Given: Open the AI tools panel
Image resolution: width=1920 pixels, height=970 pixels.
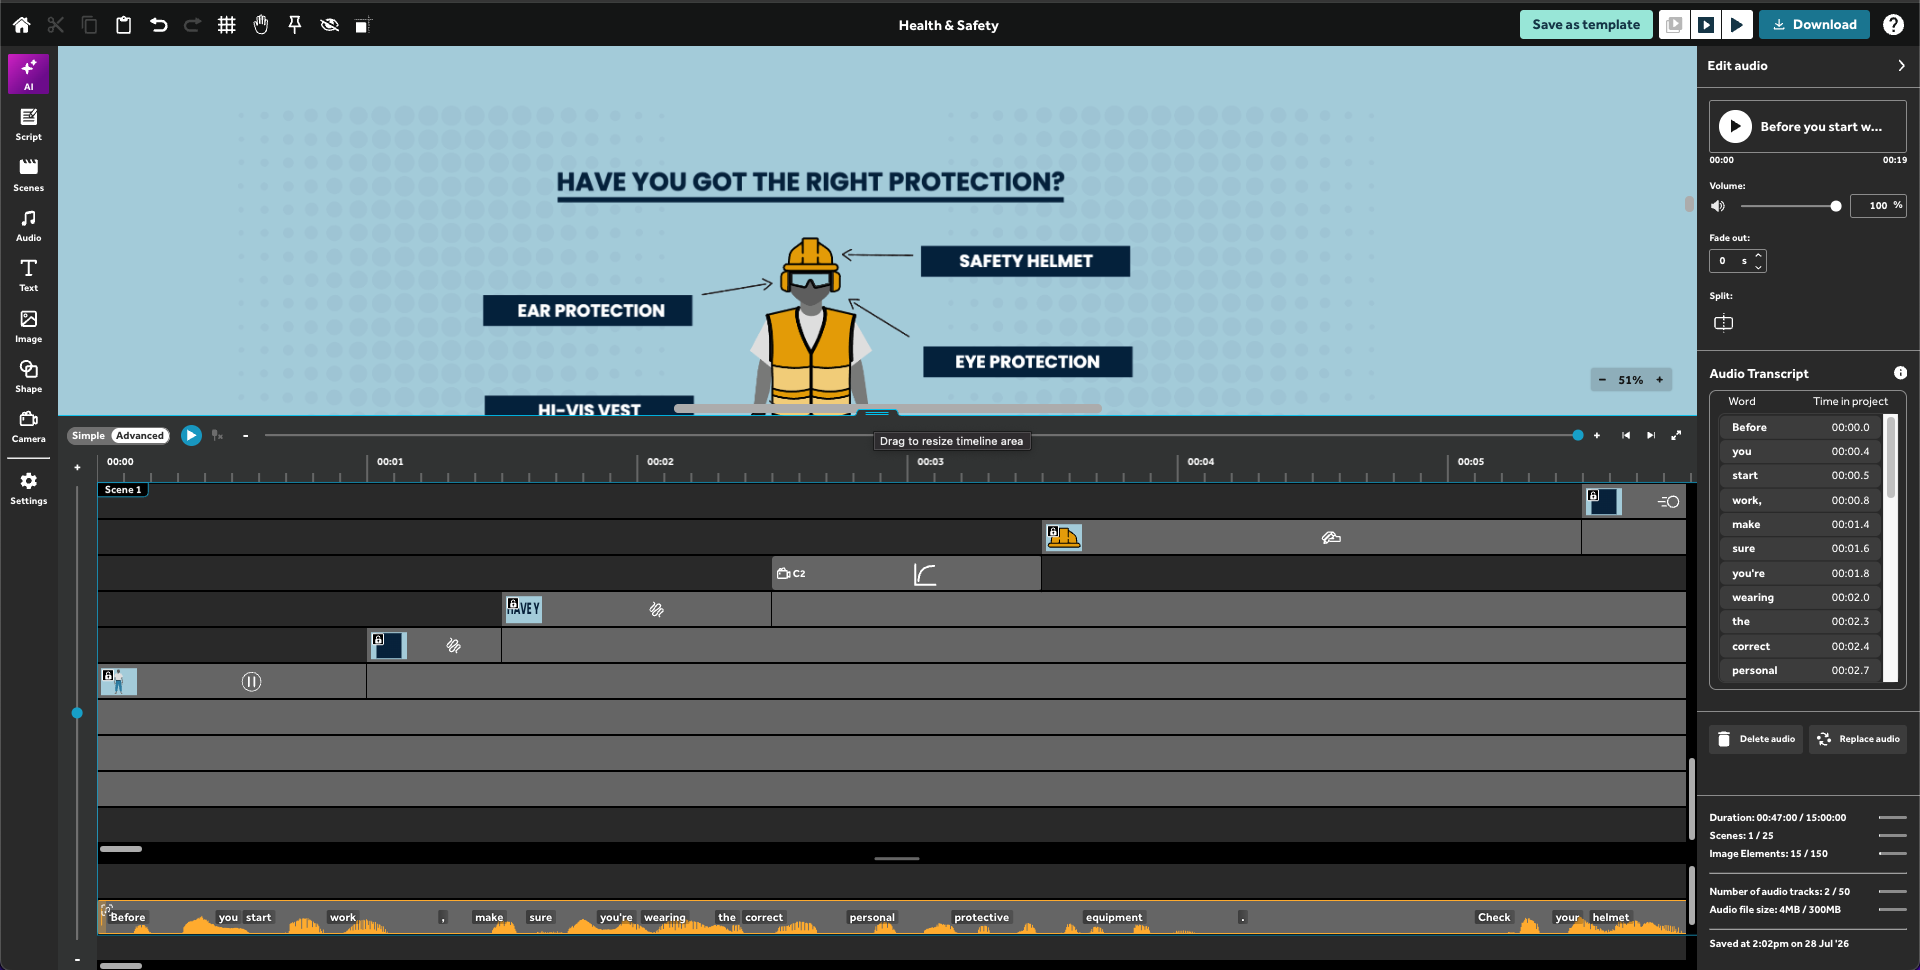Looking at the screenshot, I should click(x=28, y=73).
